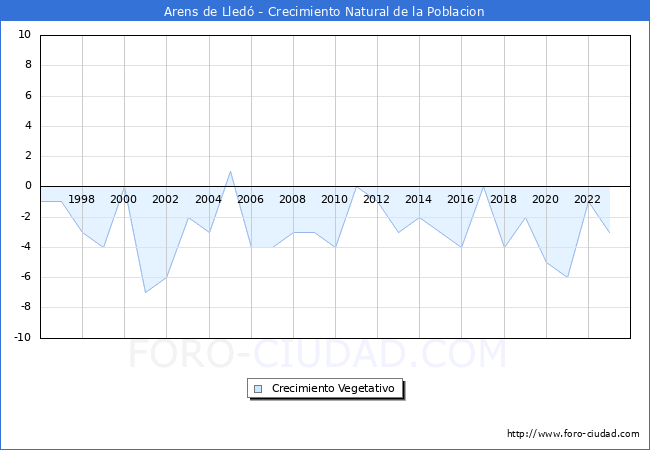Click the y-axis value -8
Screen dimensions: 650x450
click(x=26, y=307)
